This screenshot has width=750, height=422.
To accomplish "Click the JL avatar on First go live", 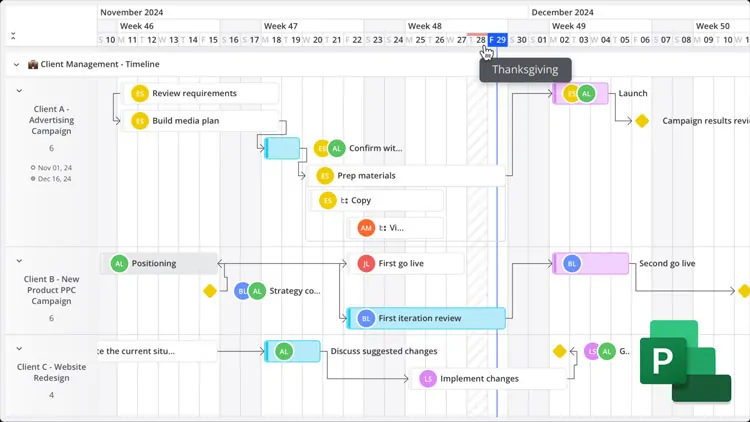I will click(x=366, y=264).
